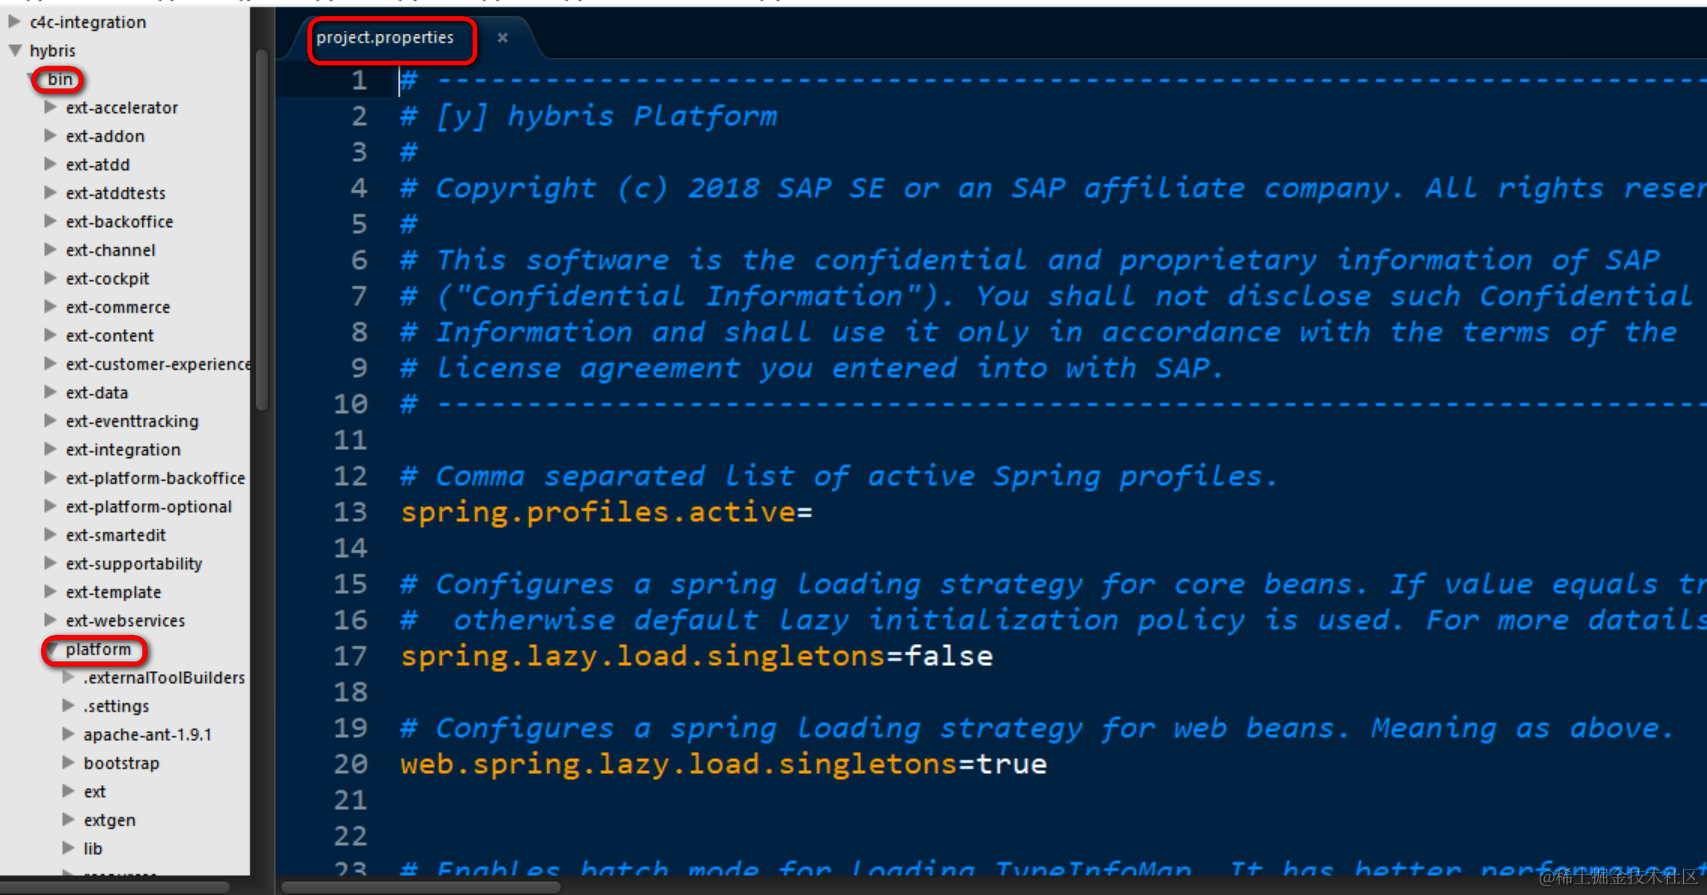Click 'license agreement you entered' comment
The height and width of the screenshot is (895, 1707).
pos(812,368)
